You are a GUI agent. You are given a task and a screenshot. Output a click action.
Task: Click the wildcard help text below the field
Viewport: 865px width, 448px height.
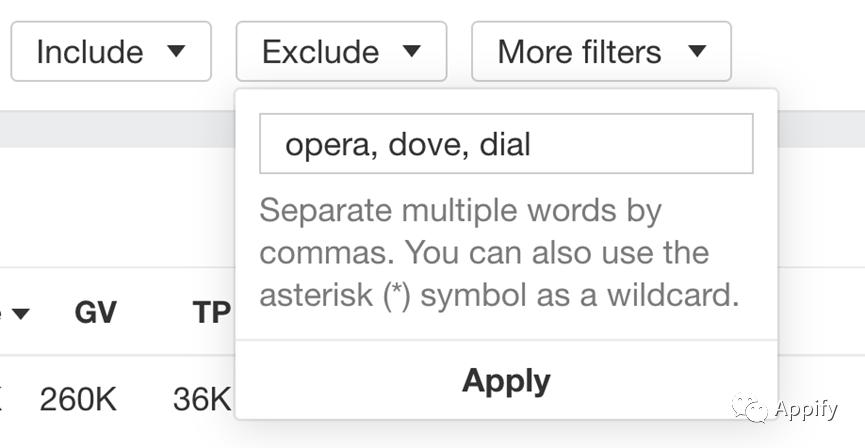498,253
